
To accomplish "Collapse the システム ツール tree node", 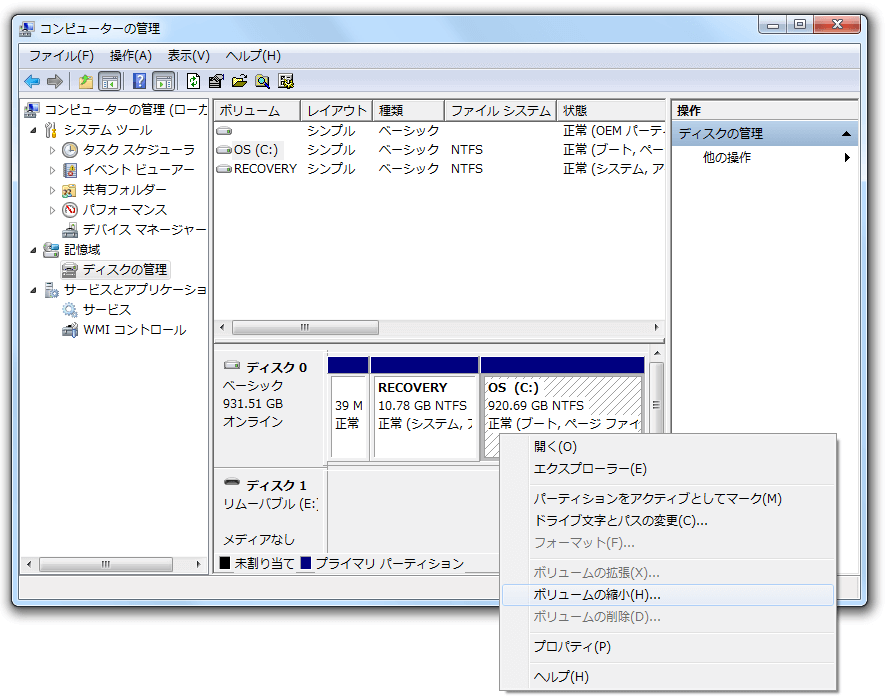I will 33,130.
